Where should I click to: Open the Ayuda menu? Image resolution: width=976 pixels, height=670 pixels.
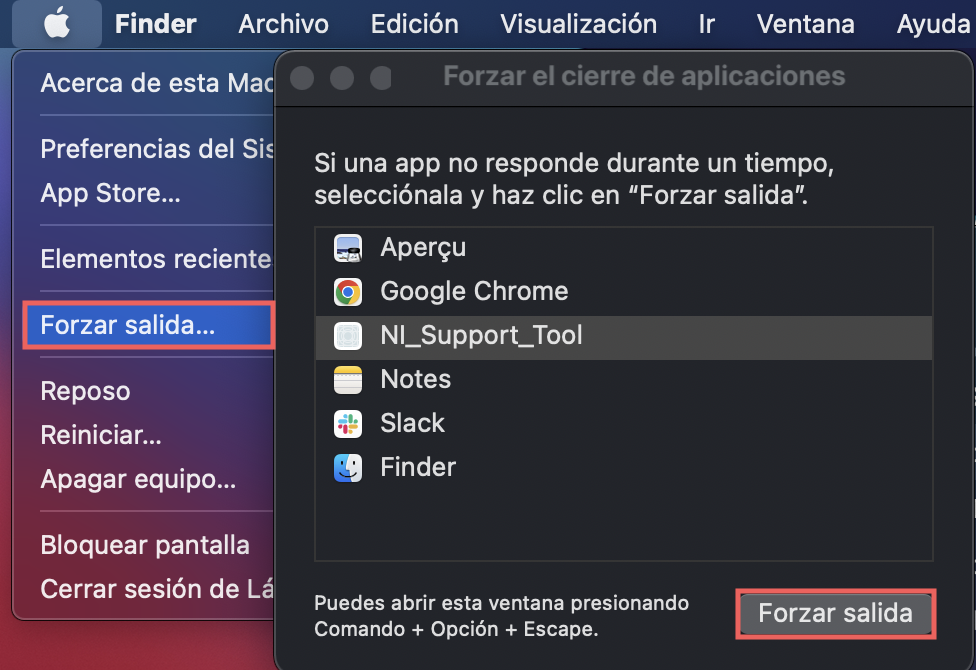click(x=931, y=23)
